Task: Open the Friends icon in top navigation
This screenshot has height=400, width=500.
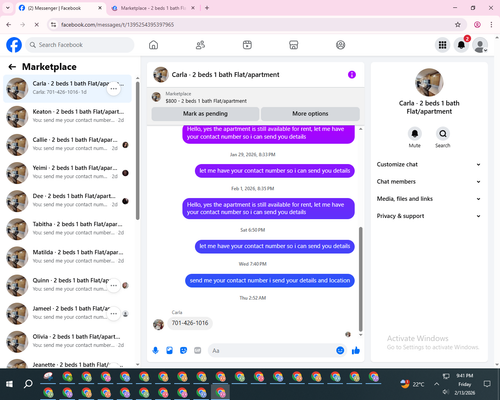Action: tap(200, 45)
